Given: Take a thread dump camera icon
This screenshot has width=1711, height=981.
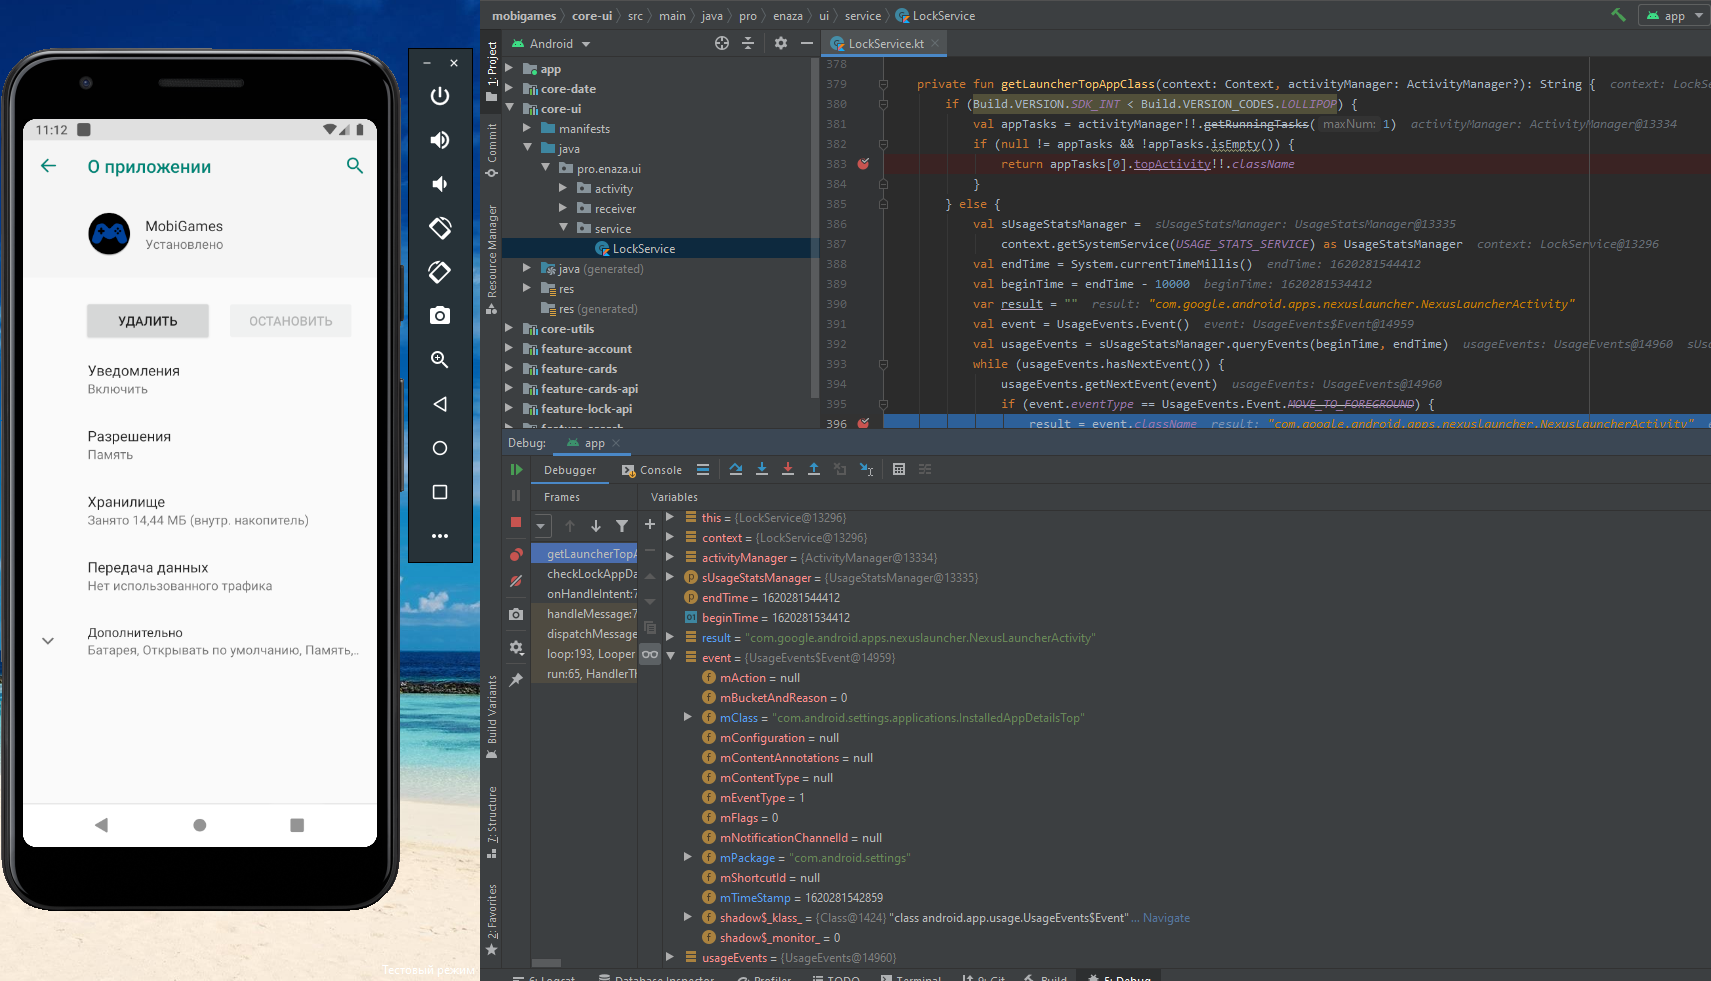Looking at the screenshot, I should click(x=516, y=614).
